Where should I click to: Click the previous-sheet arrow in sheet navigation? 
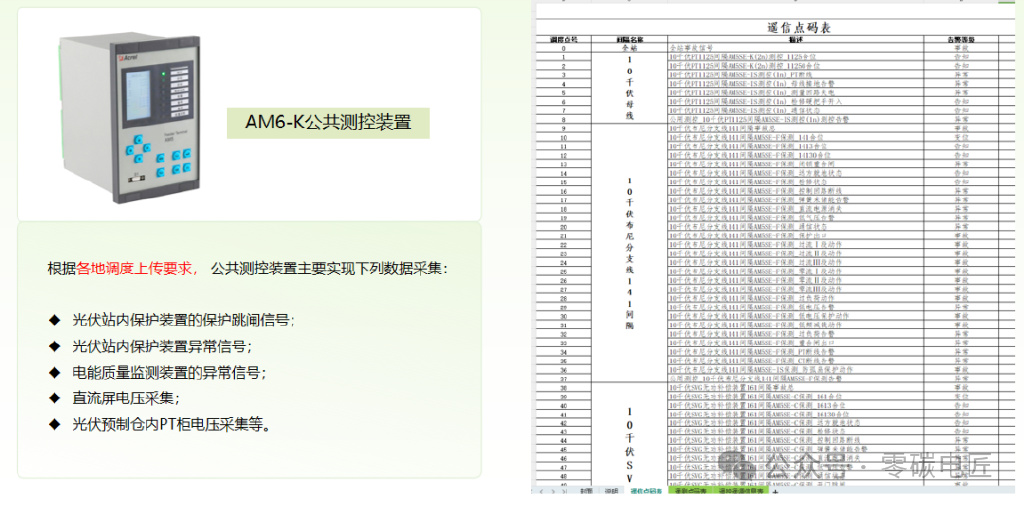[x=541, y=491]
